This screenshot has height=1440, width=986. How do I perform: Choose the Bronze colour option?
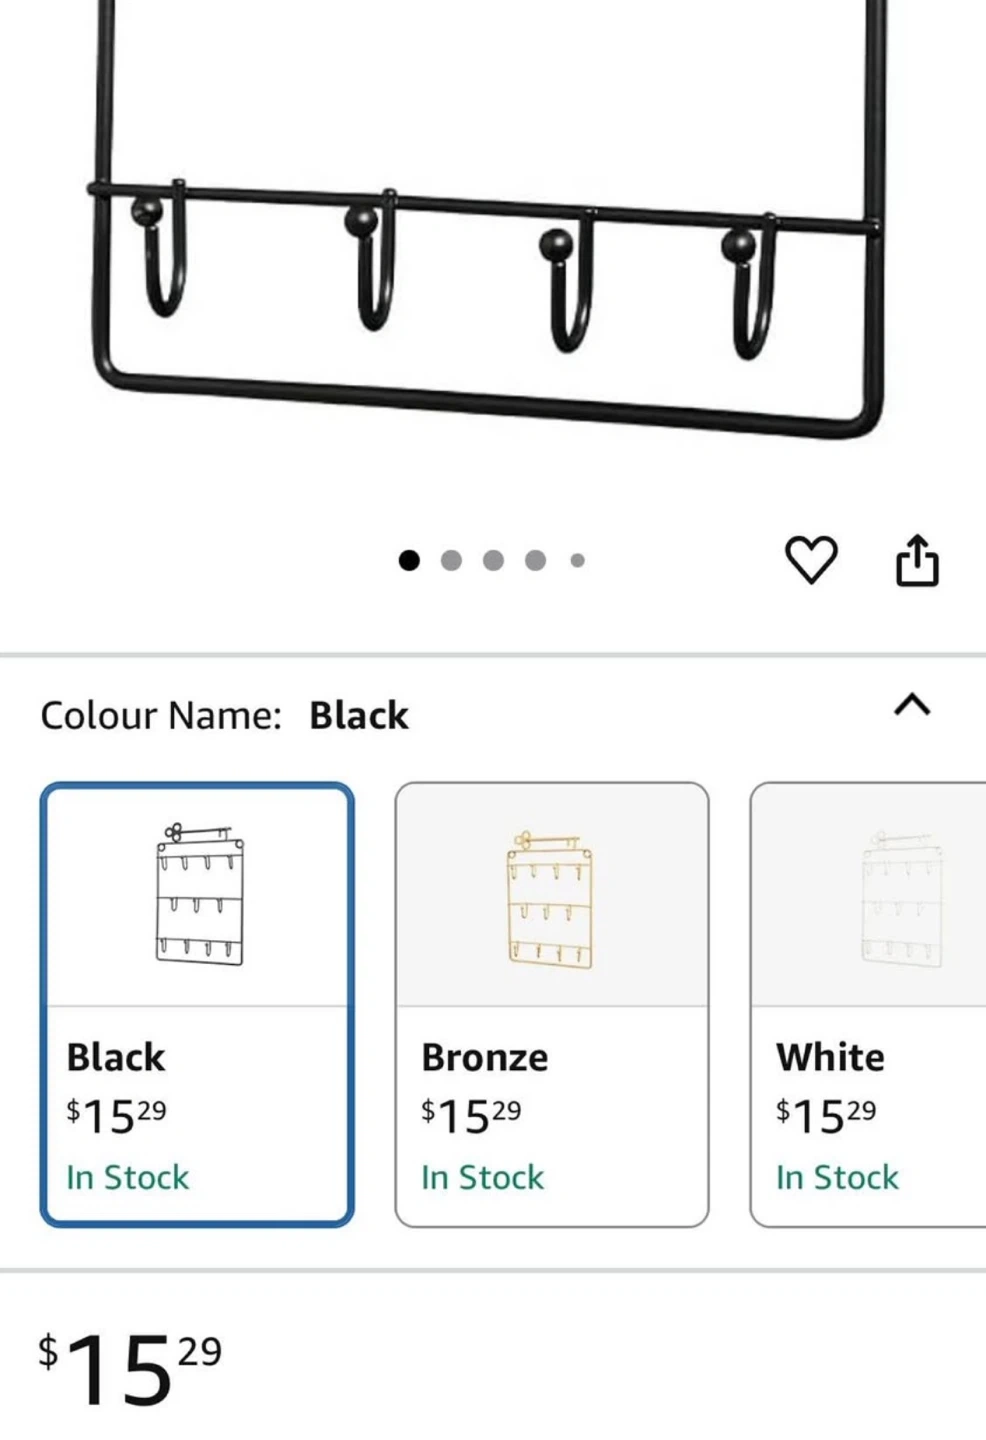pyautogui.click(x=552, y=1004)
